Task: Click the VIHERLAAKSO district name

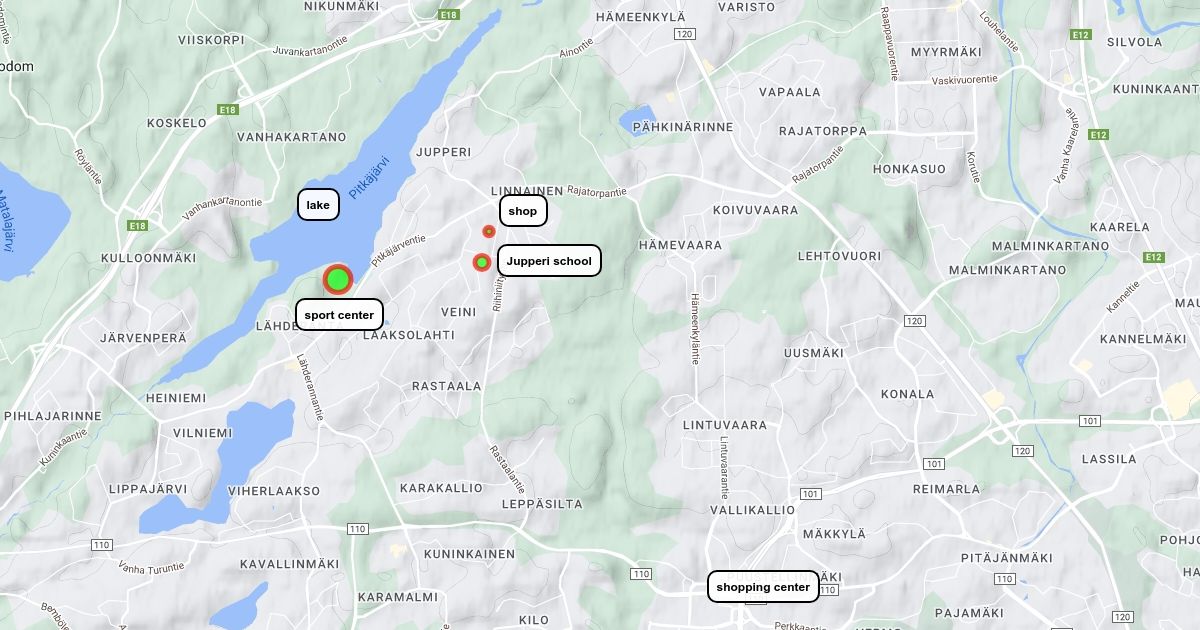Action: (x=274, y=491)
